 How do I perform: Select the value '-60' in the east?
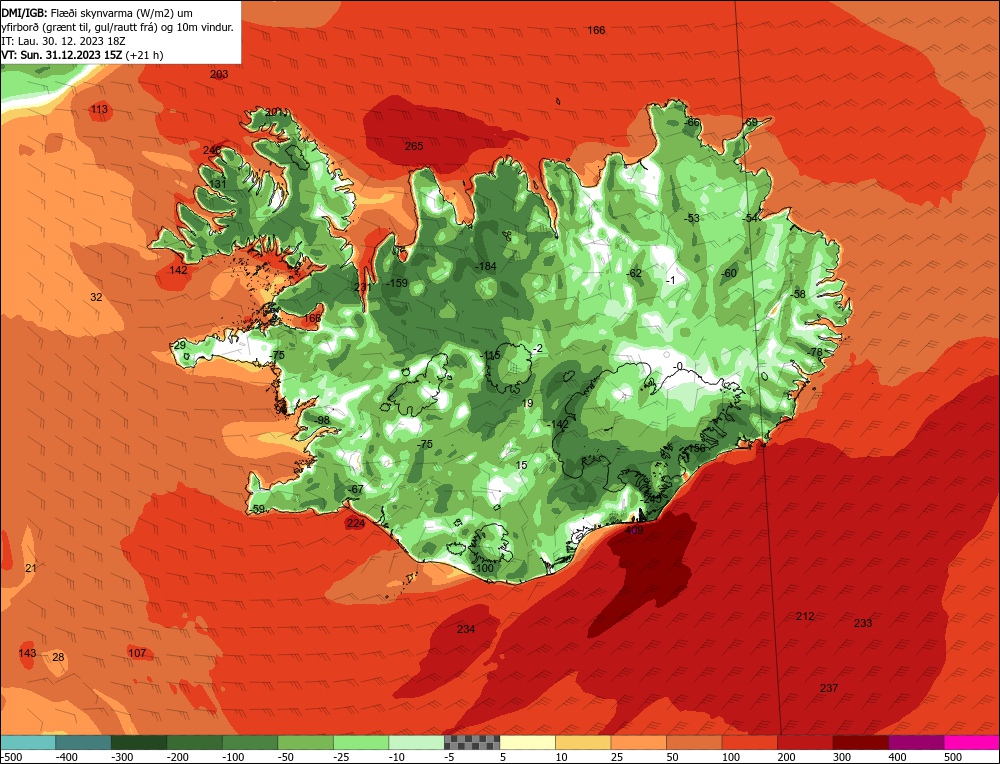[728, 273]
